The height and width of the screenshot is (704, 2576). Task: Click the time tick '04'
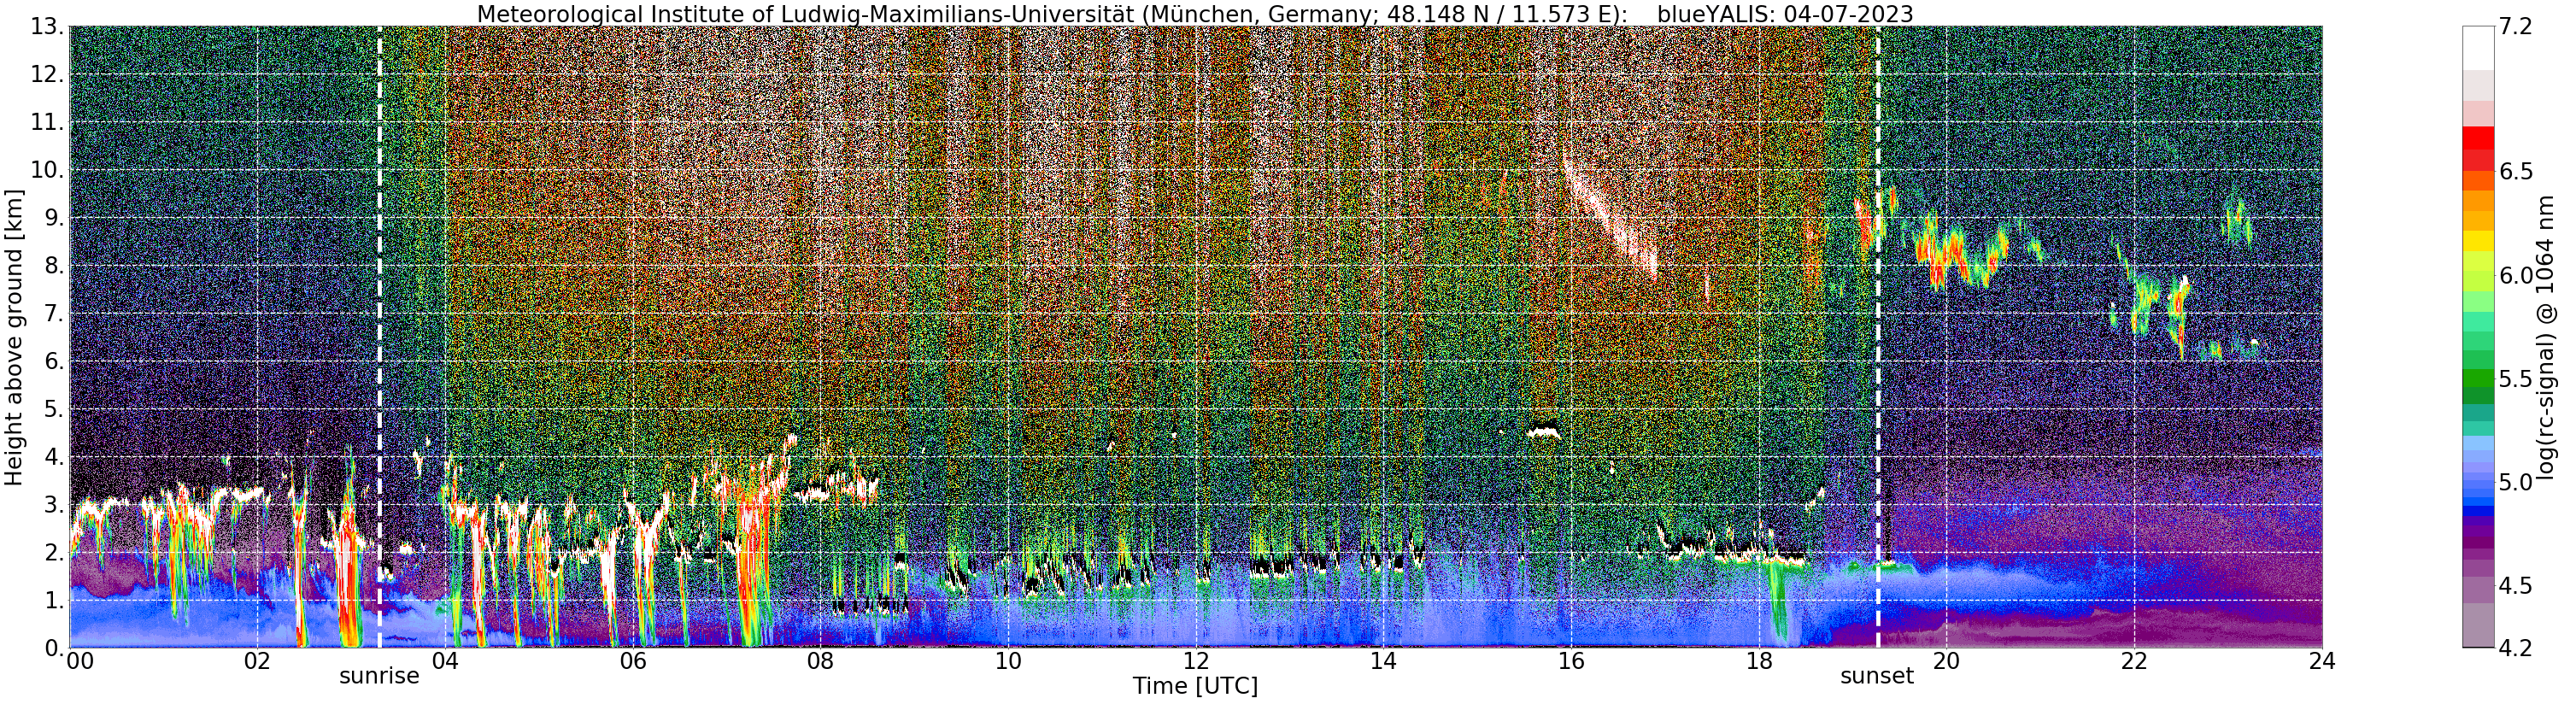point(445,661)
